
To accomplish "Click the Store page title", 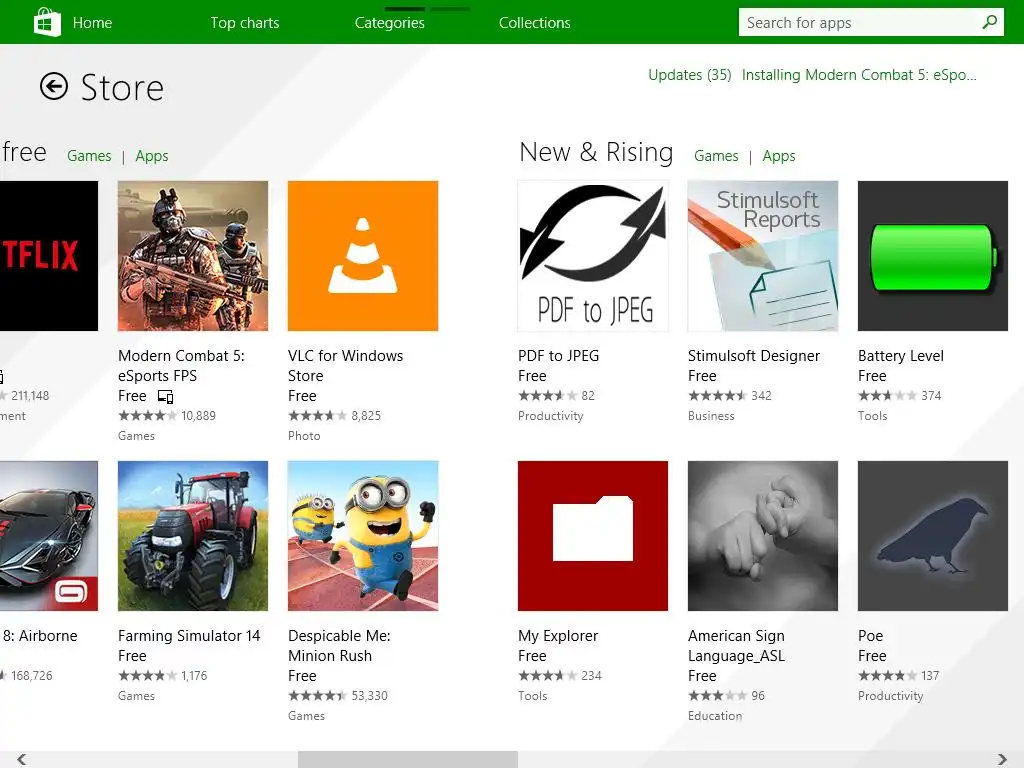I will (x=122, y=88).
